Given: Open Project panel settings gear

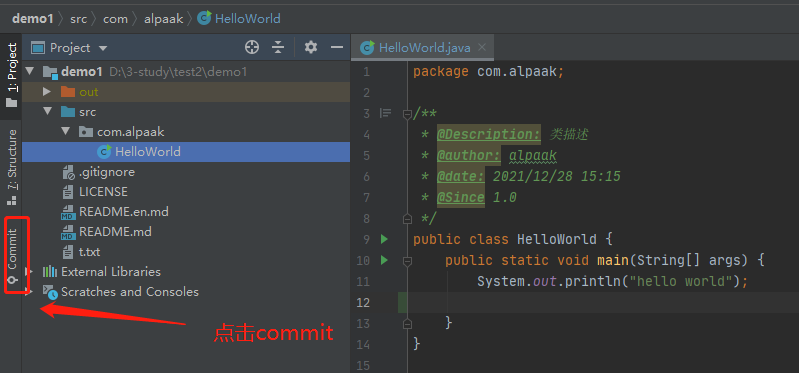Looking at the screenshot, I should click(311, 47).
